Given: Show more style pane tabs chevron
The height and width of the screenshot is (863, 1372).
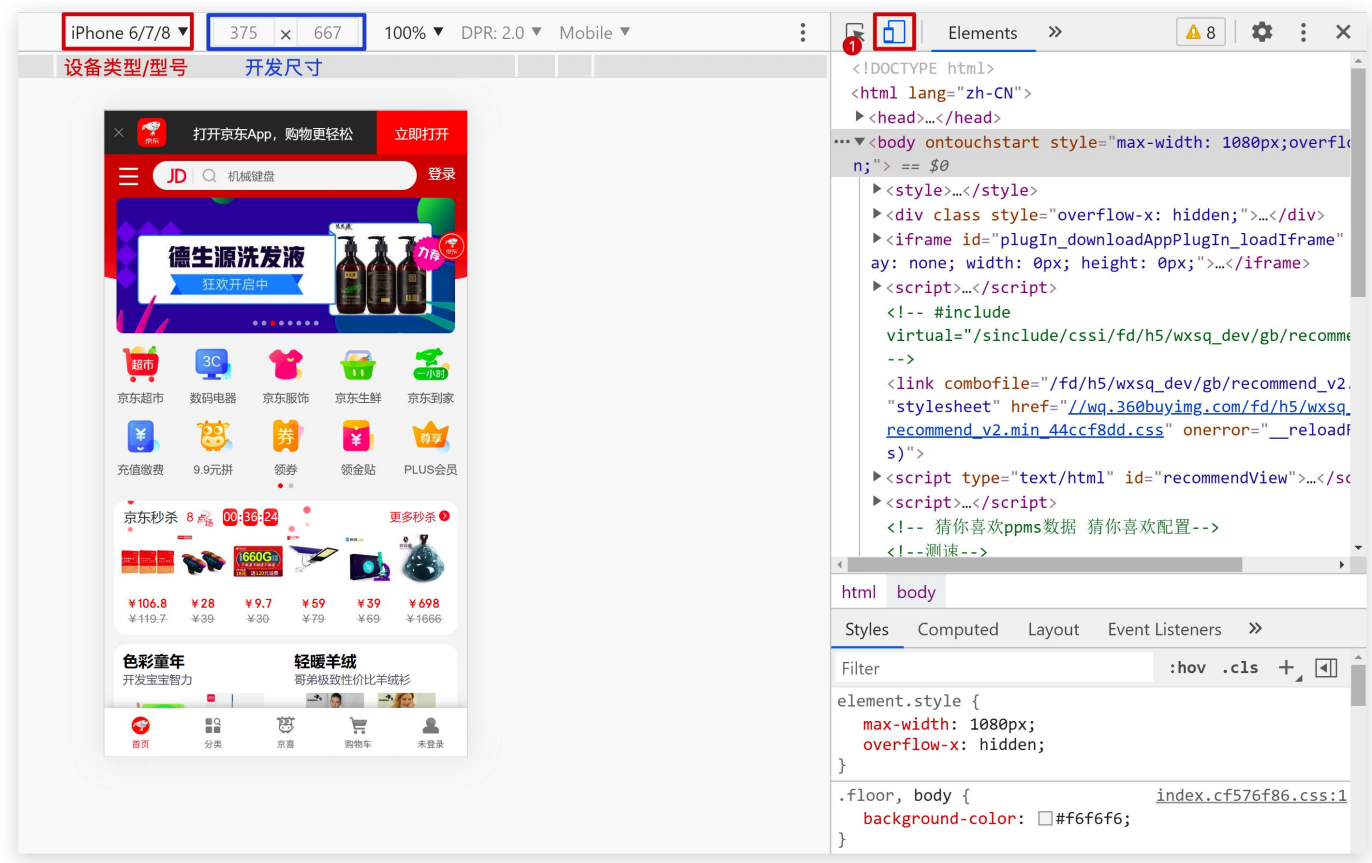Looking at the screenshot, I should click(x=1255, y=628).
